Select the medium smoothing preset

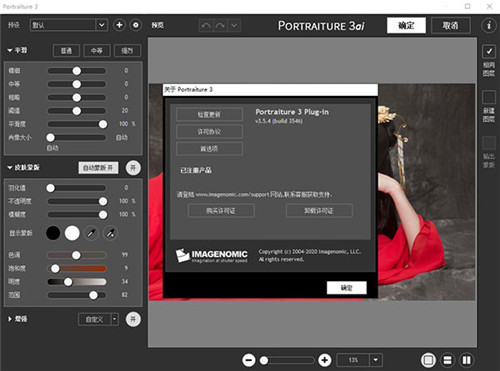coord(97,51)
